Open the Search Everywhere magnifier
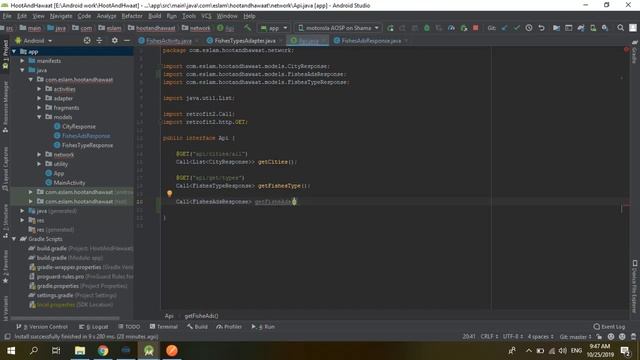 pyautogui.click(x=620, y=28)
